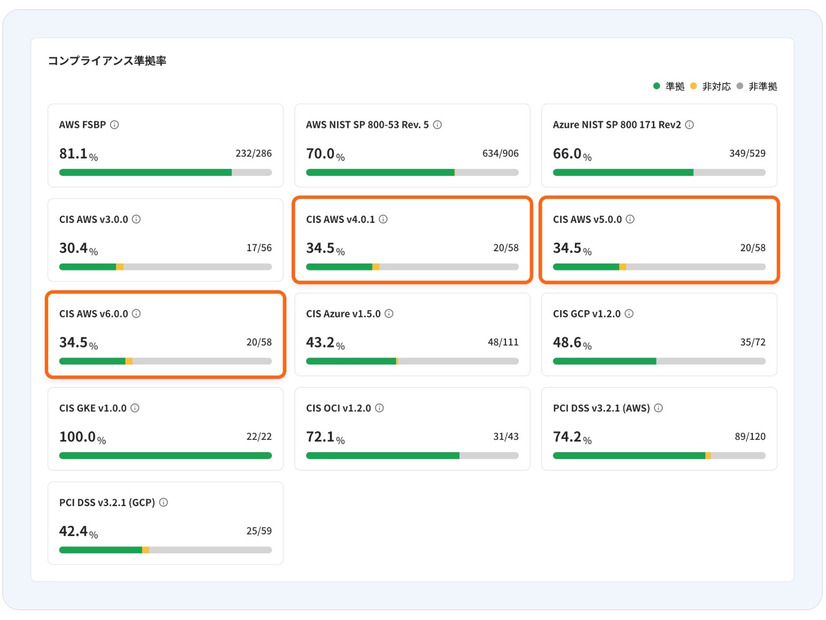The height and width of the screenshot is (620, 826).
Task: Open the CIS AWS v5.0.0 info icon
Action: tap(630, 219)
